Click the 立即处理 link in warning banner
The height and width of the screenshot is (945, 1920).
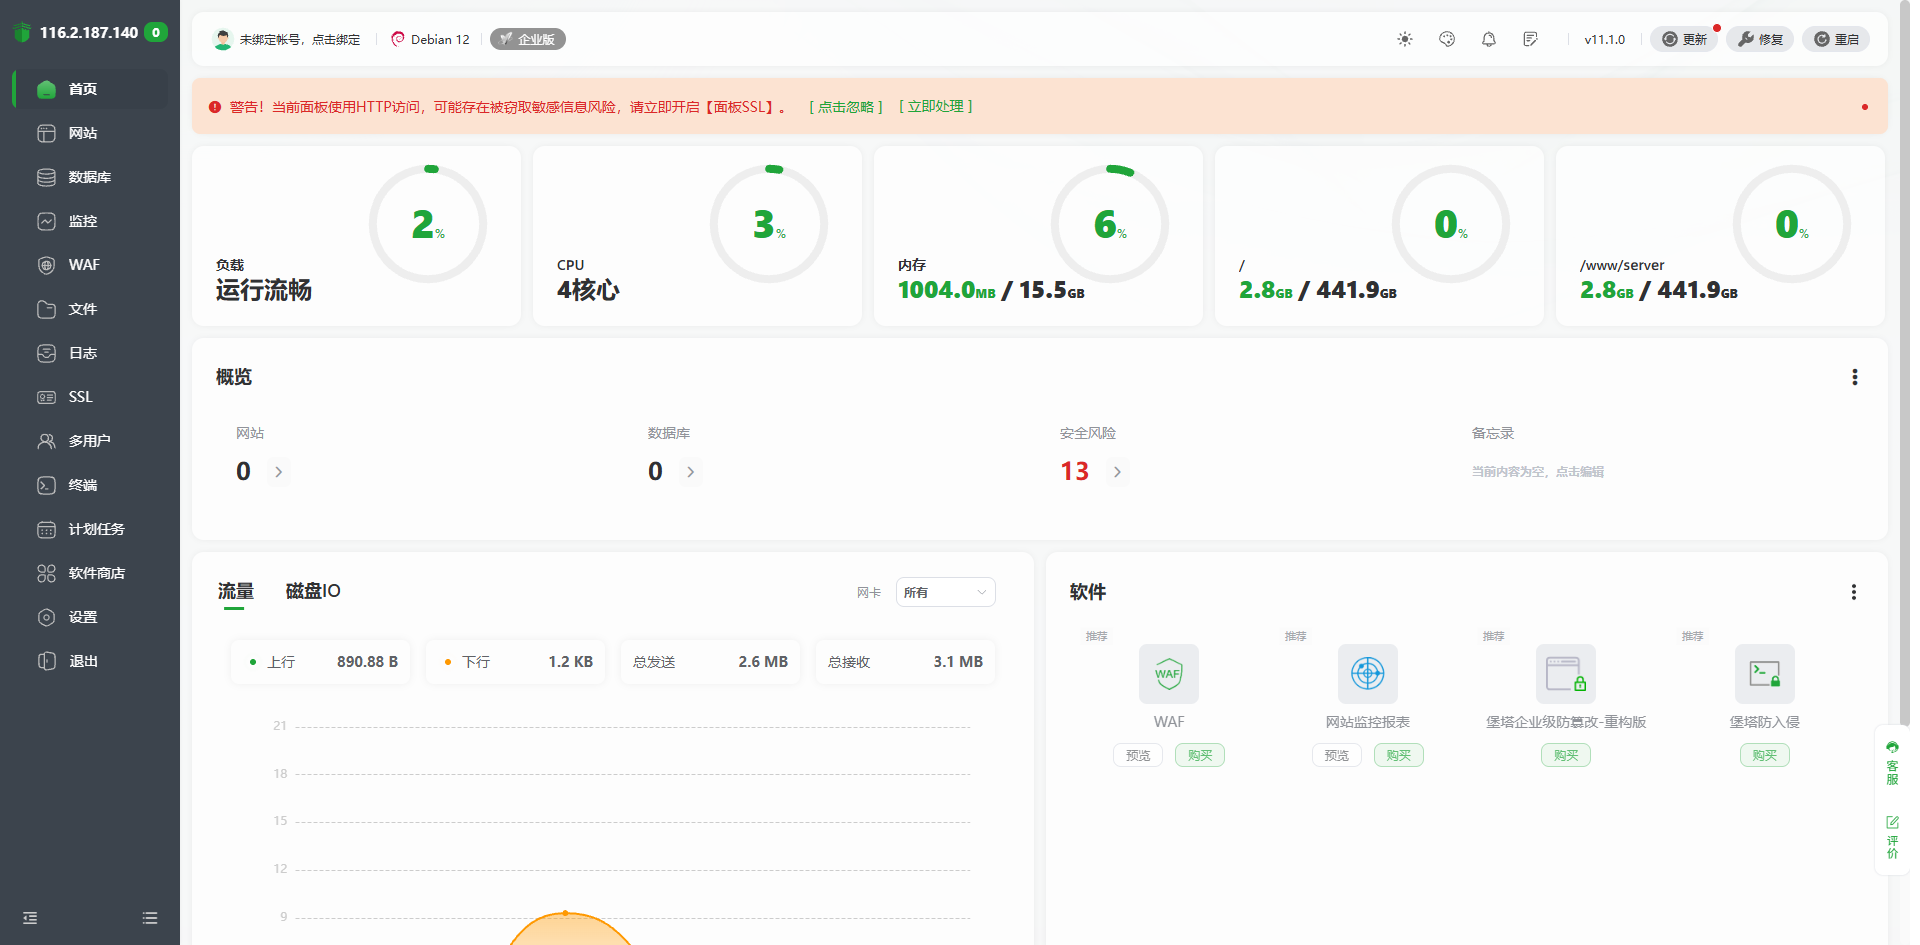(936, 107)
